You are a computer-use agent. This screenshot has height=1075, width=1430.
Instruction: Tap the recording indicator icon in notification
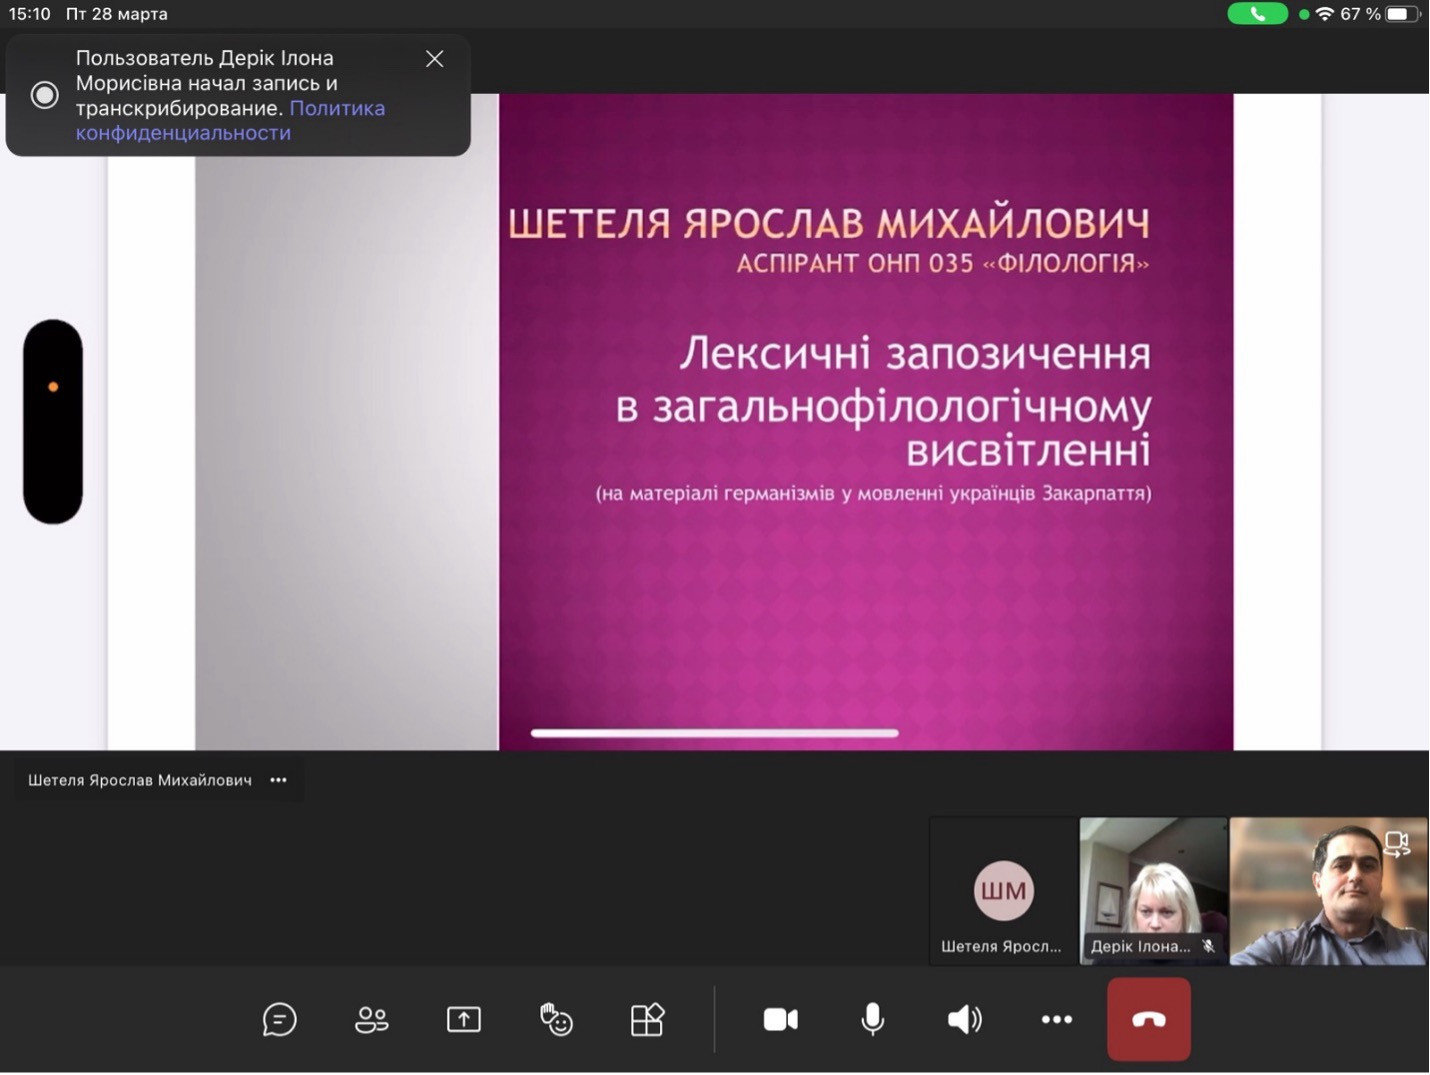click(44, 95)
